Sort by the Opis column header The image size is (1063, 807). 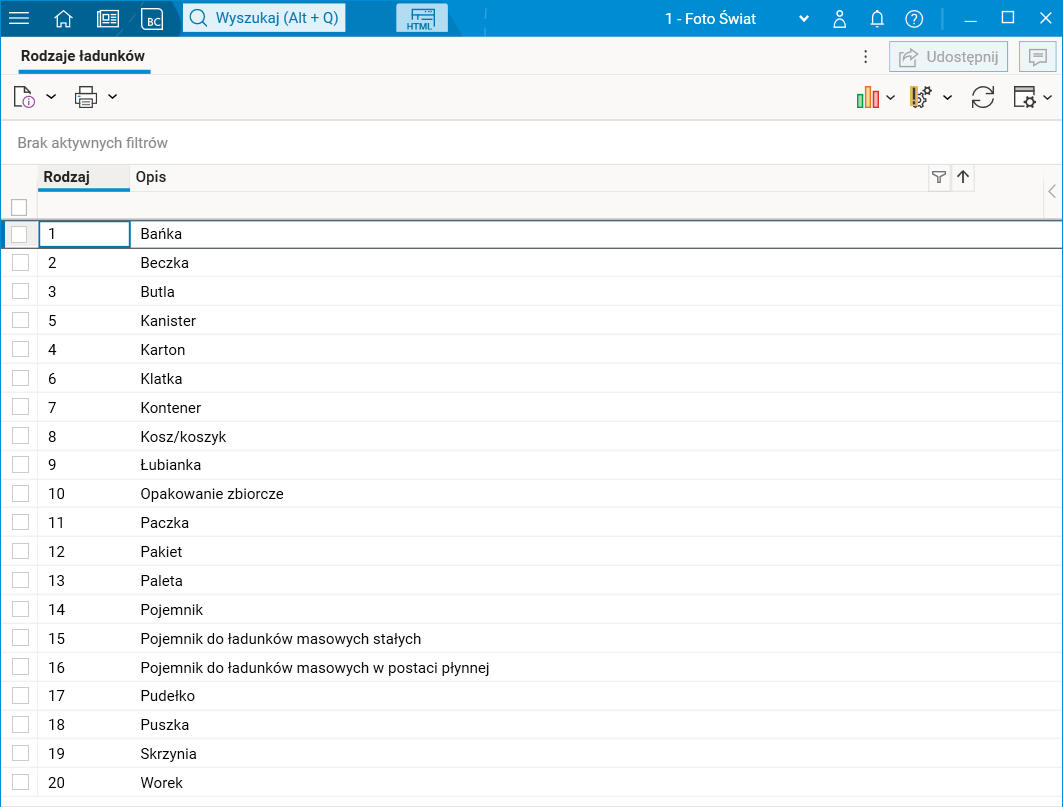click(151, 177)
